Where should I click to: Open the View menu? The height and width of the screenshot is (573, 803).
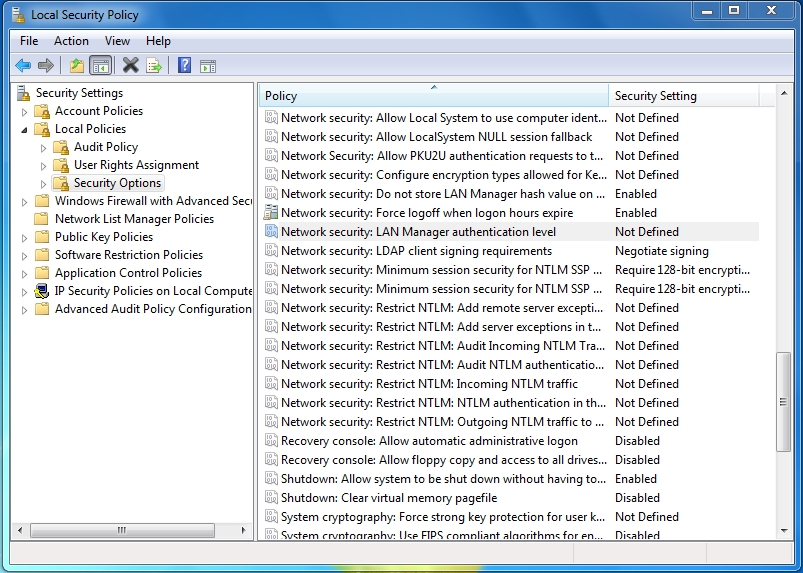pos(117,41)
